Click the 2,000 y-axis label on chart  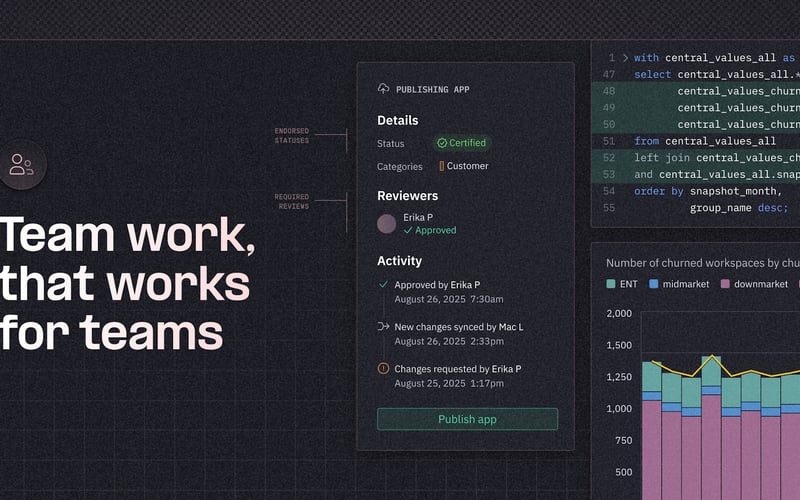click(619, 313)
